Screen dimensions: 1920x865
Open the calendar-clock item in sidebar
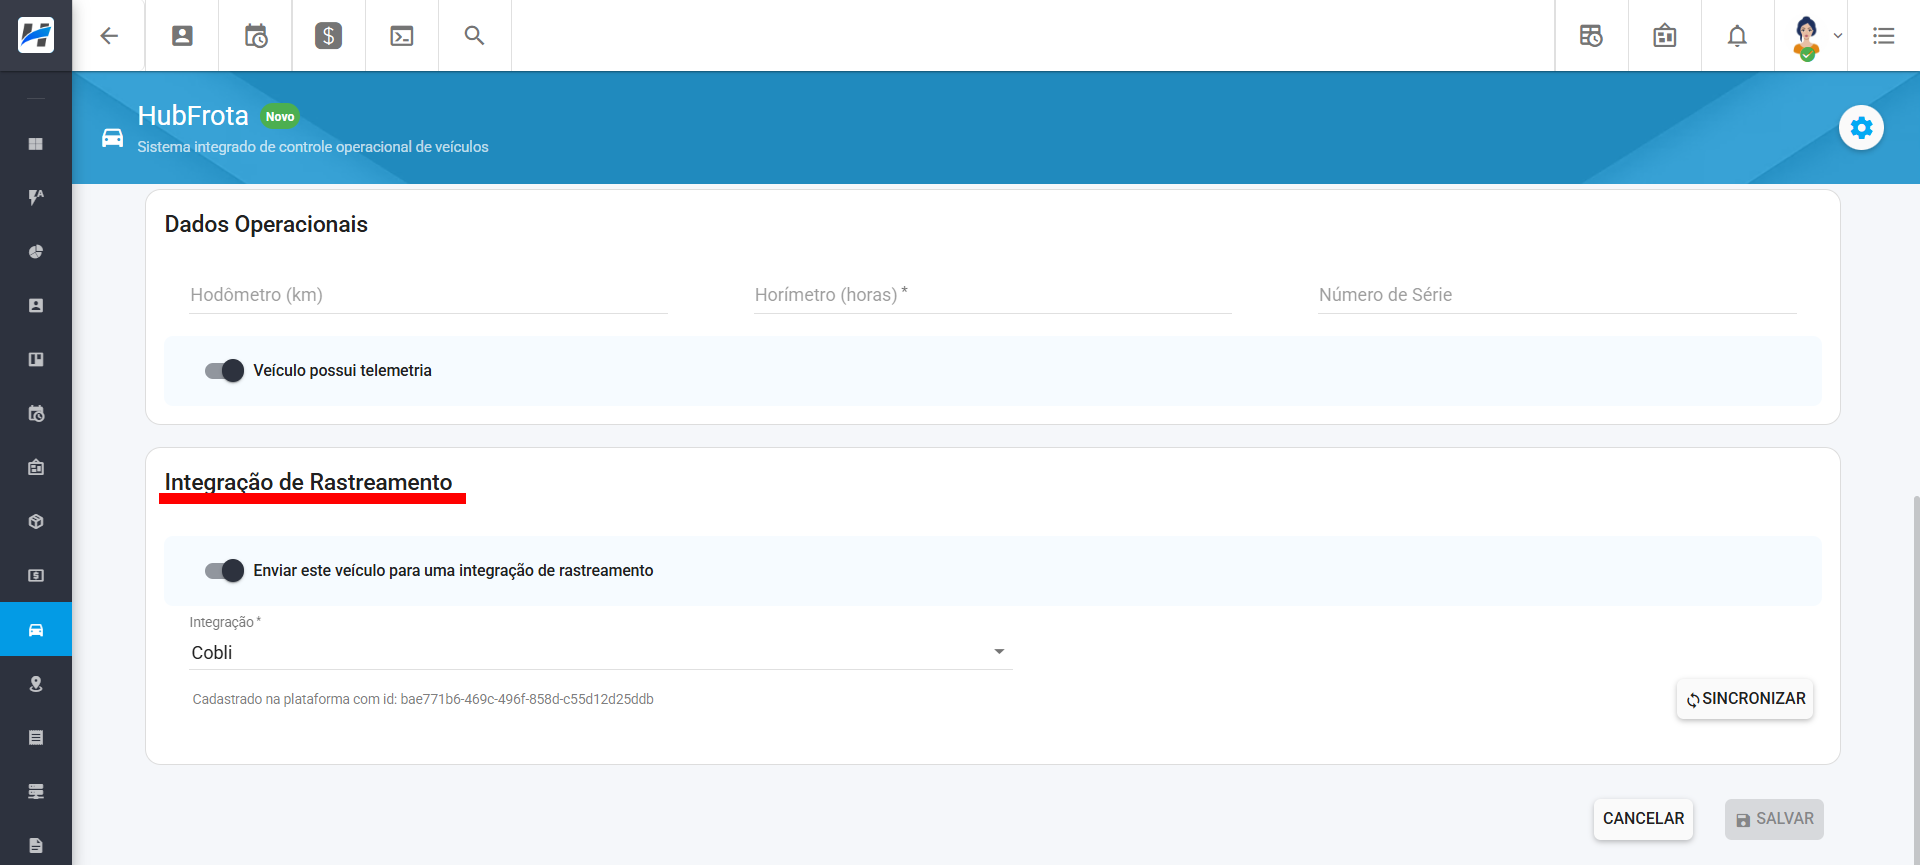(x=36, y=414)
